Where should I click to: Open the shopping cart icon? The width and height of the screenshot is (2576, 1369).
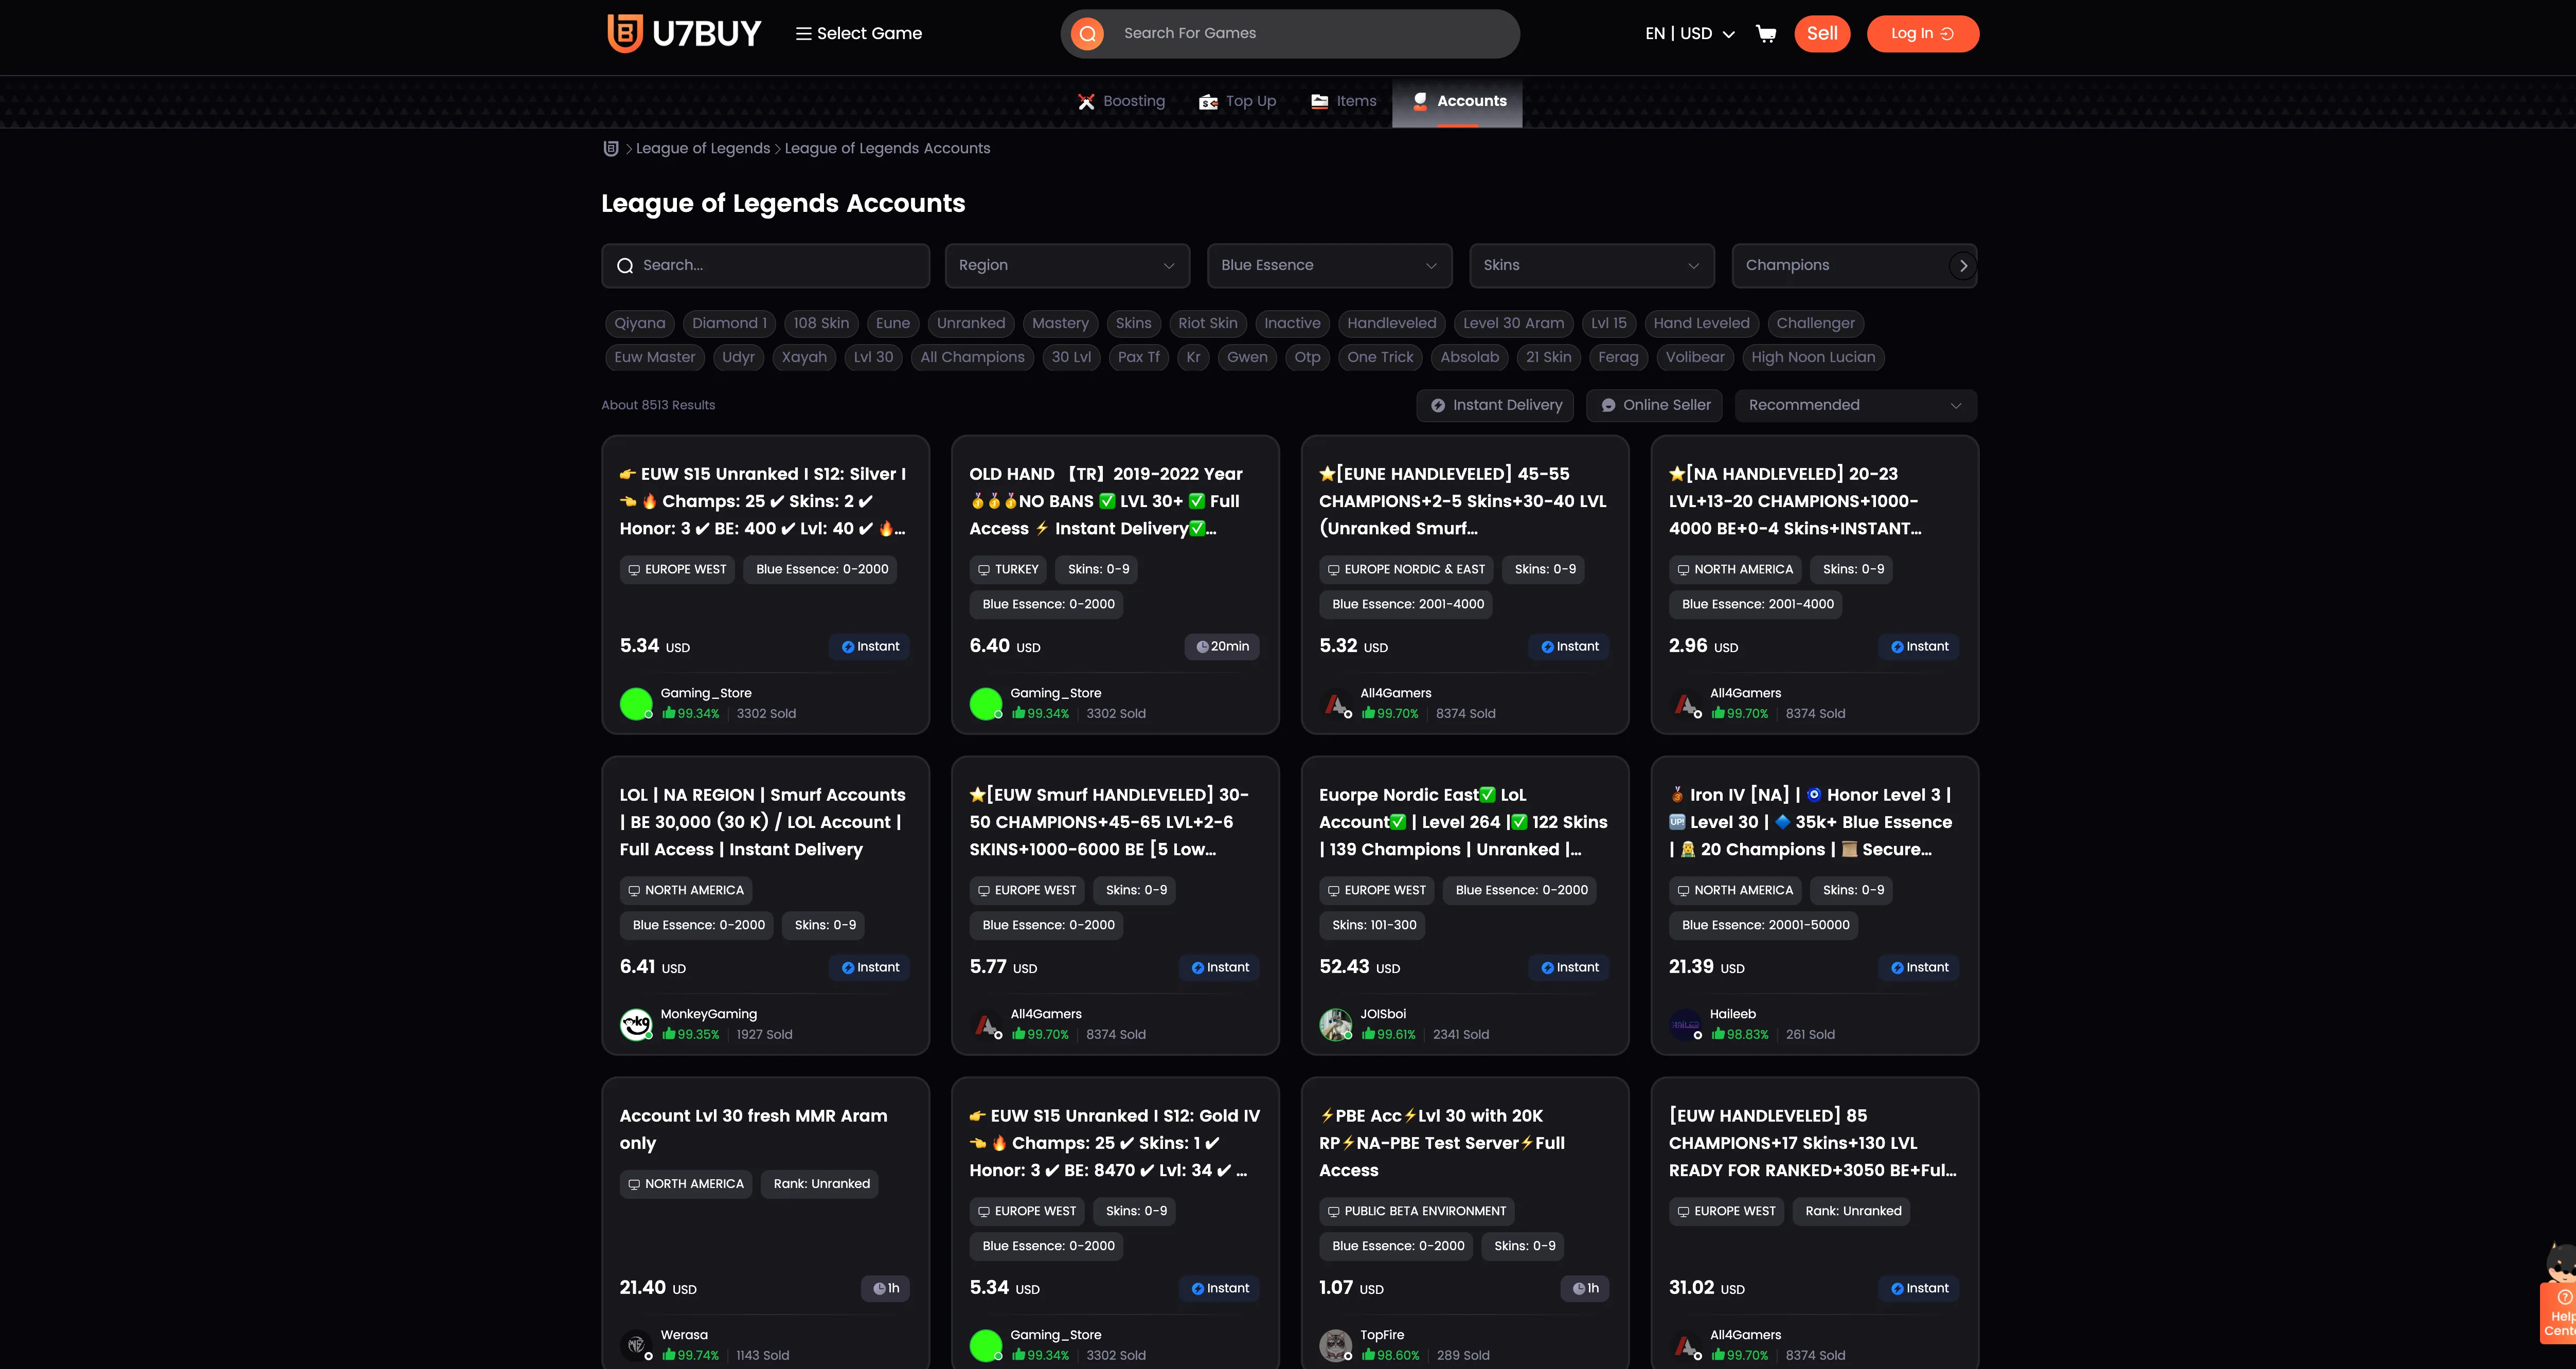1766,34
